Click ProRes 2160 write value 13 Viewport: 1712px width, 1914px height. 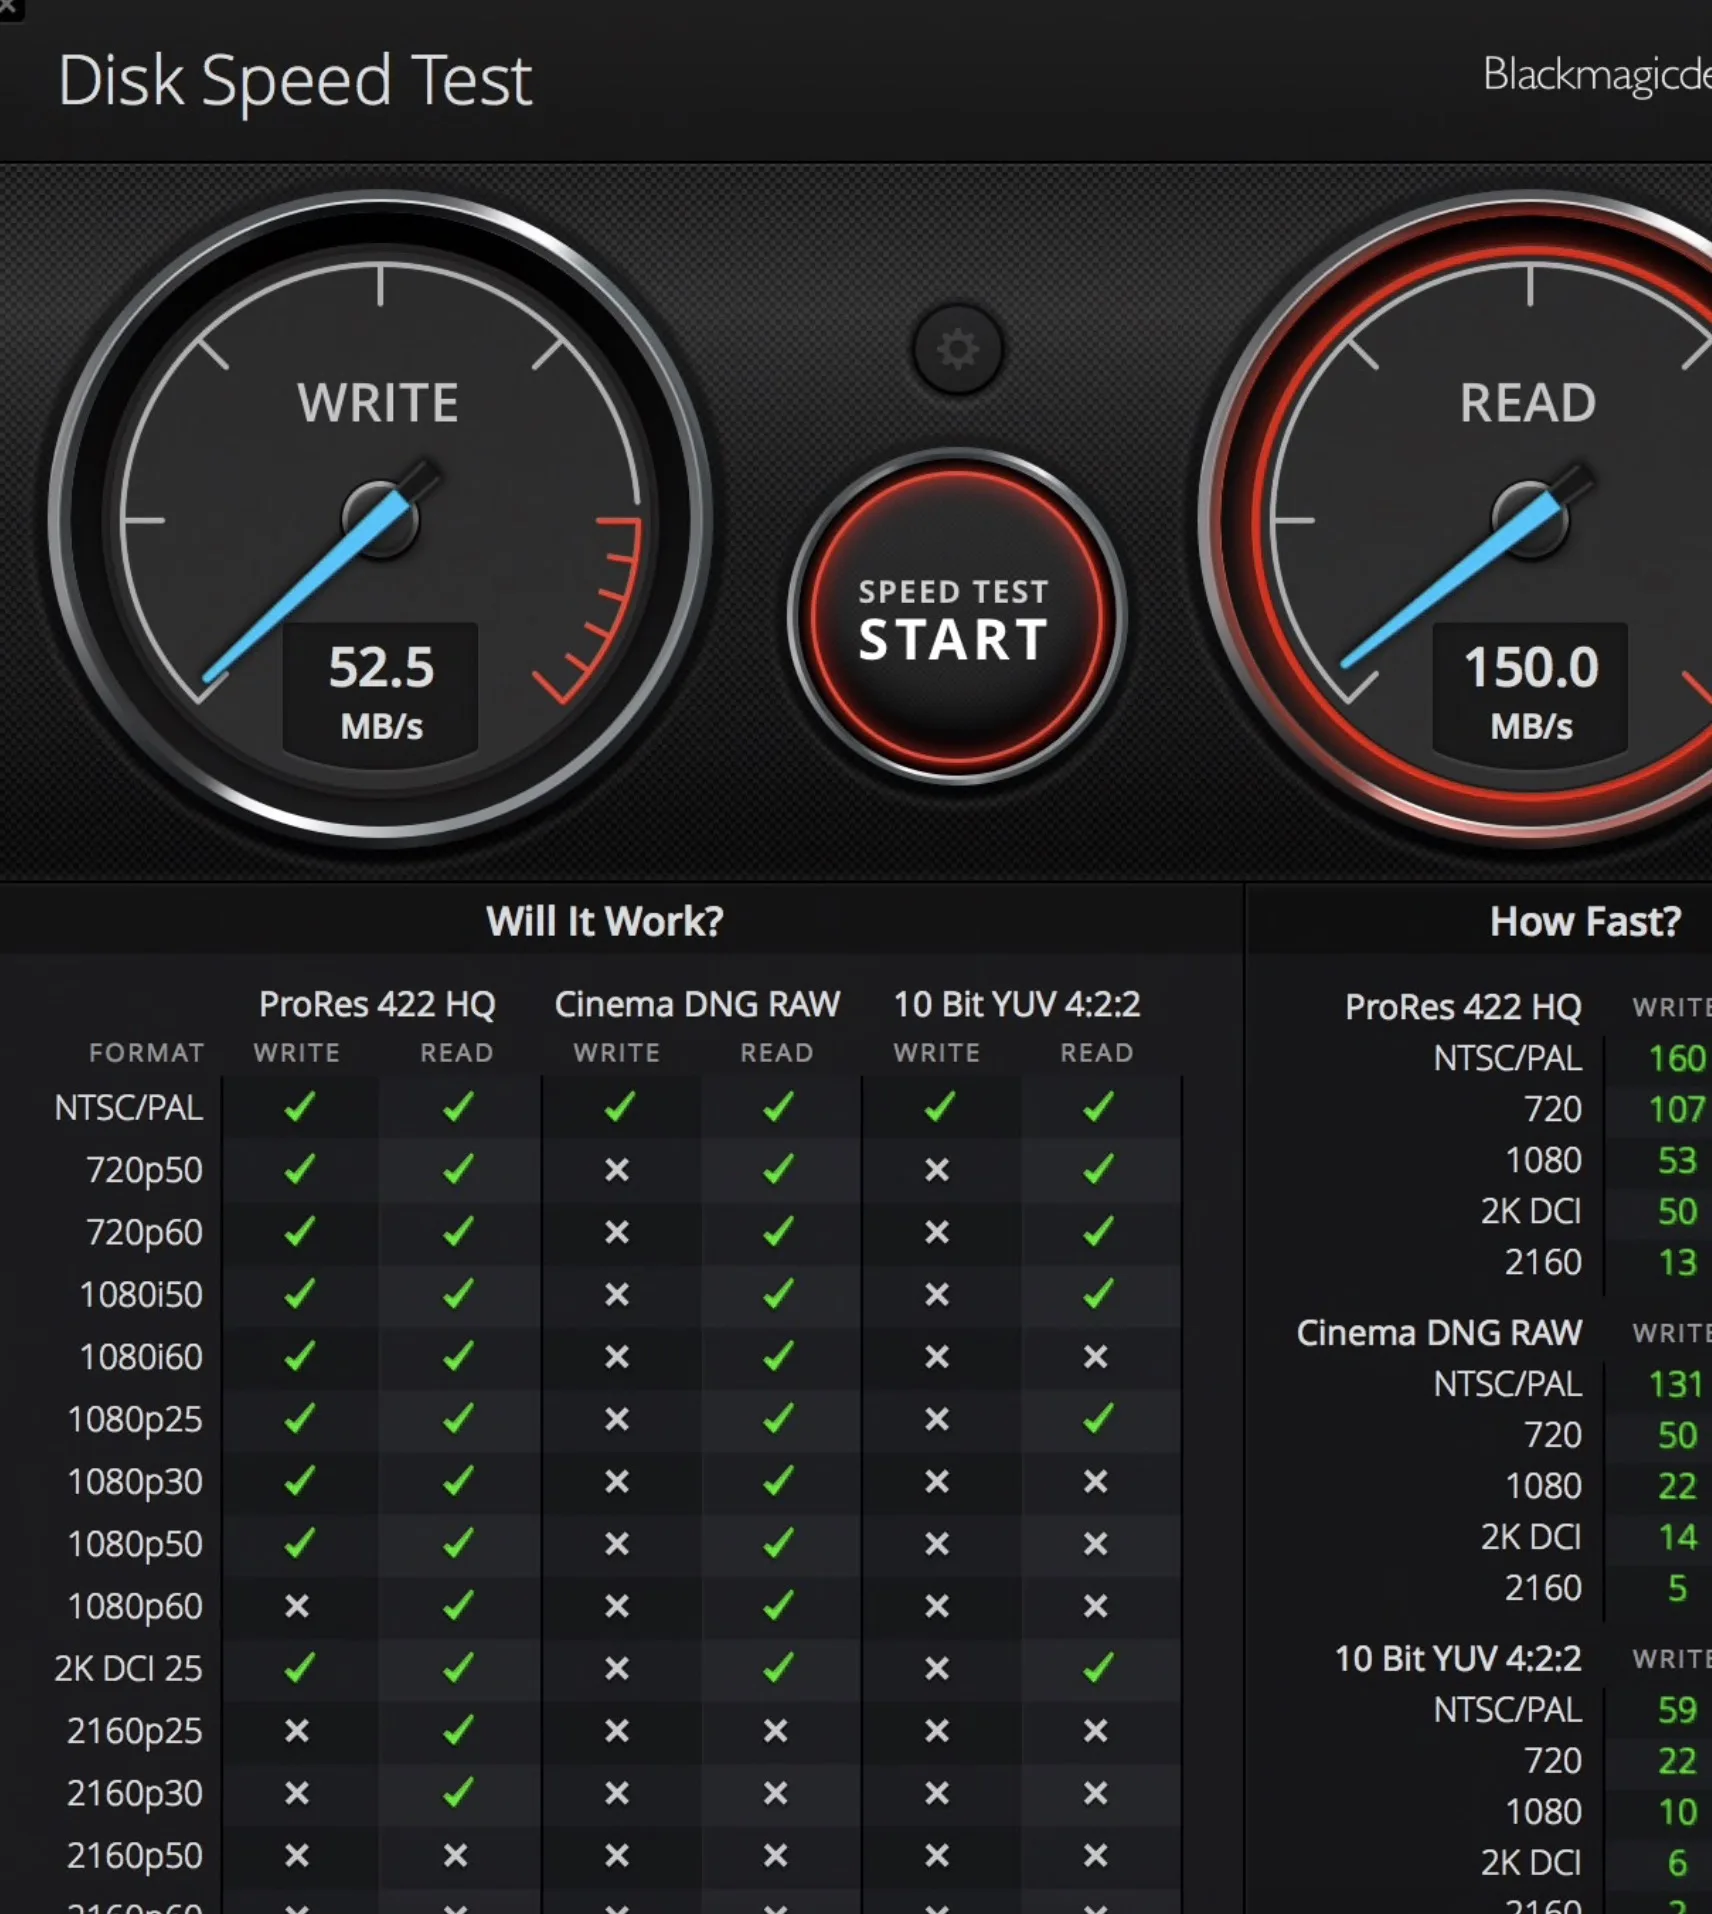pyautogui.click(x=1677, y=1262)
